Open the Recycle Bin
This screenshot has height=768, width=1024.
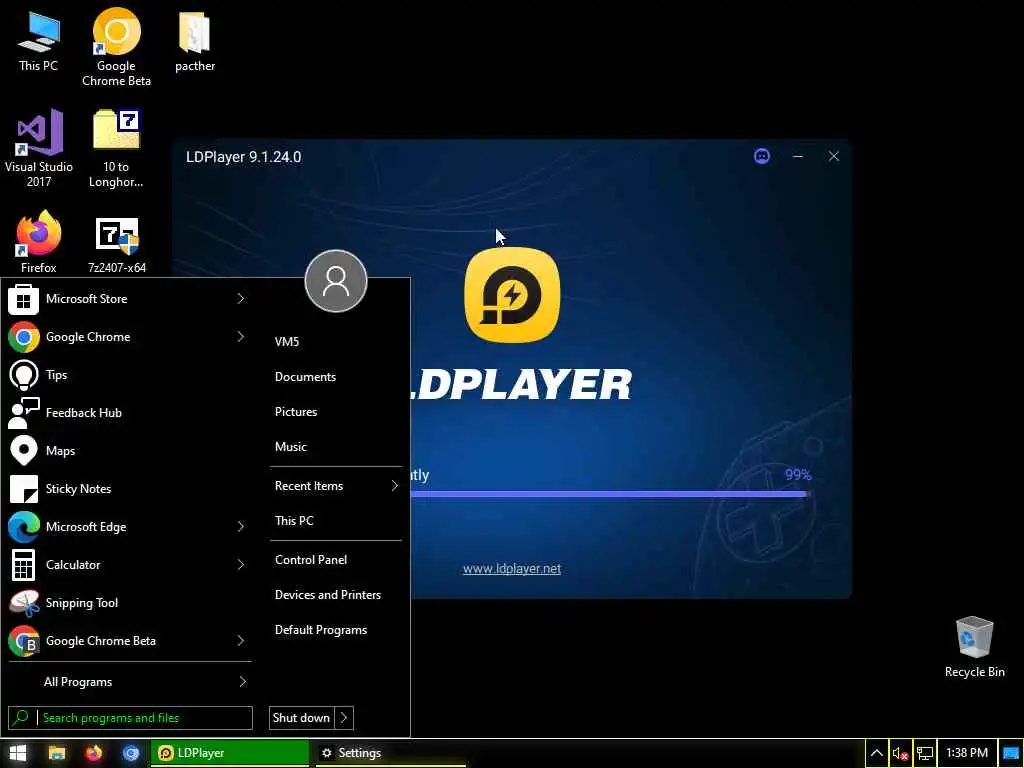(974, 647)
